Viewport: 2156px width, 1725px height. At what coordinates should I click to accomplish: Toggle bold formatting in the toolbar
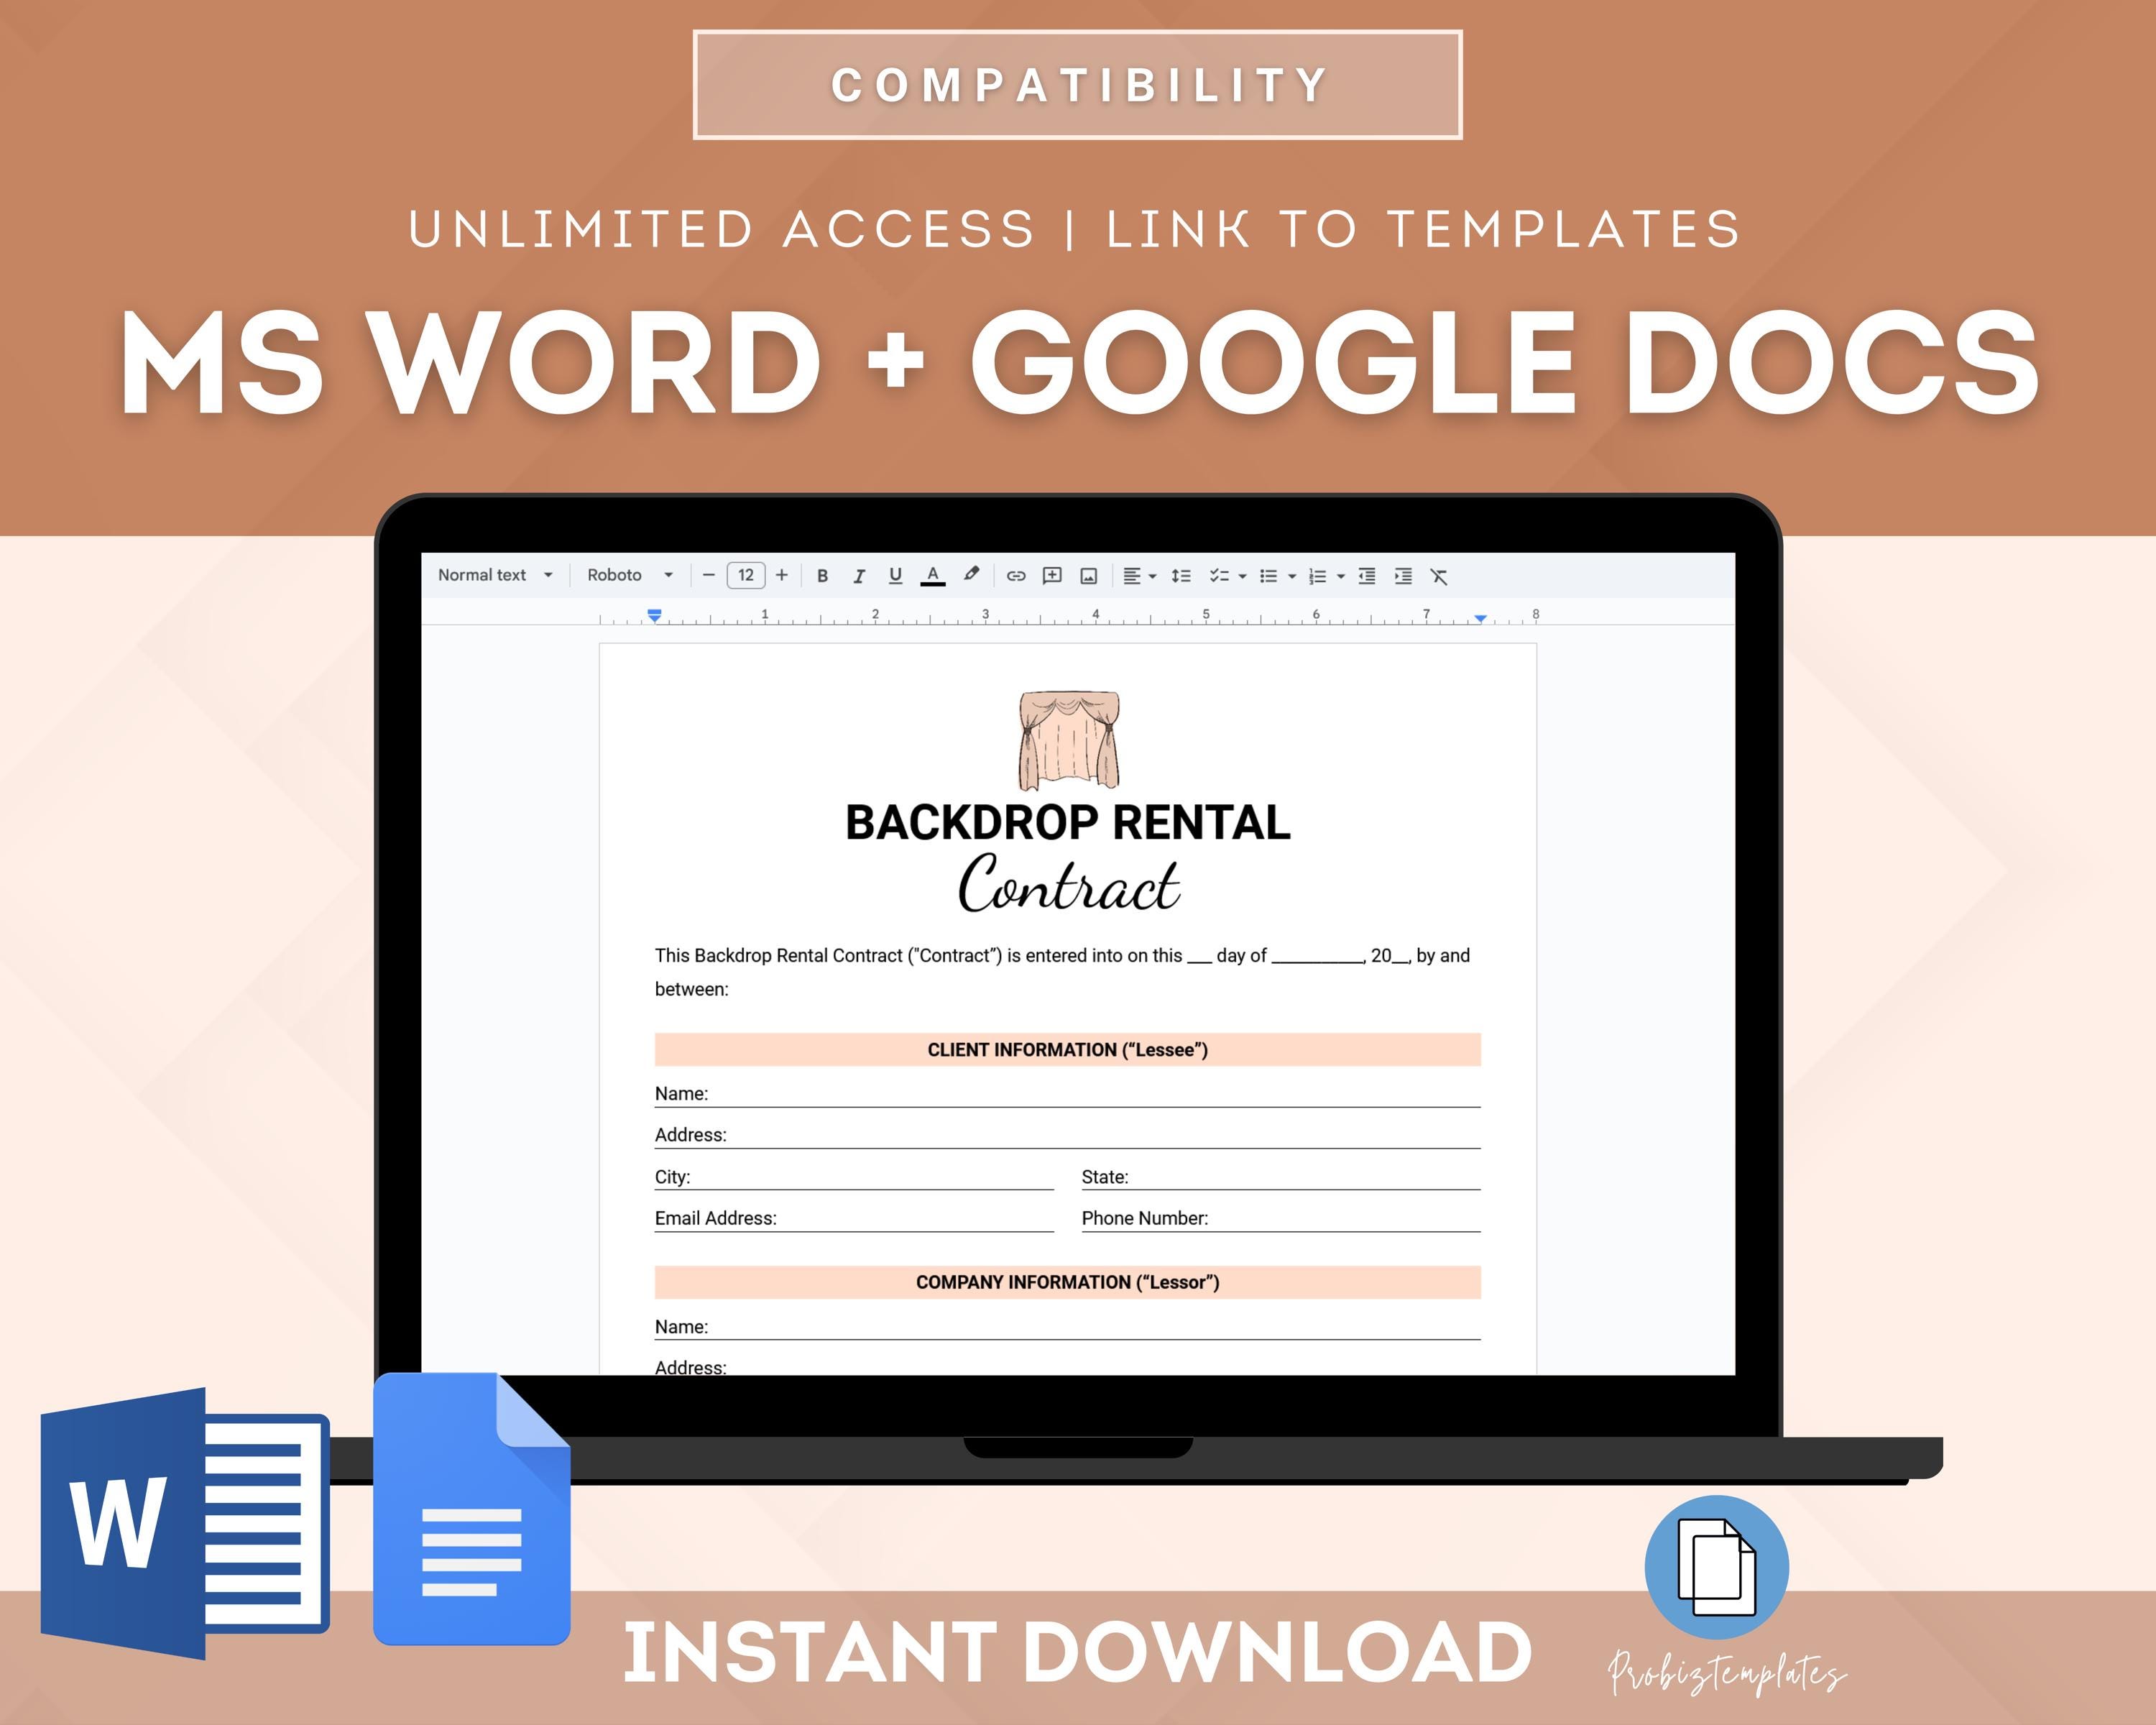point(822,576)
